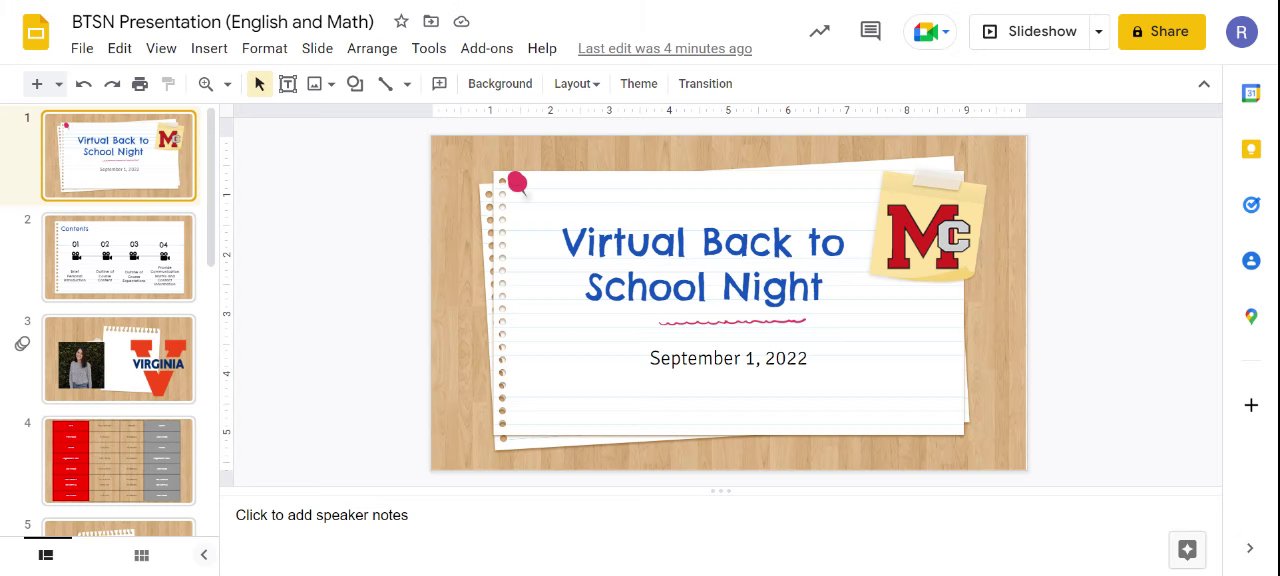Open the Add-ons menu
This screenshot has width=1280, height=576.
(x=487, y=48)
